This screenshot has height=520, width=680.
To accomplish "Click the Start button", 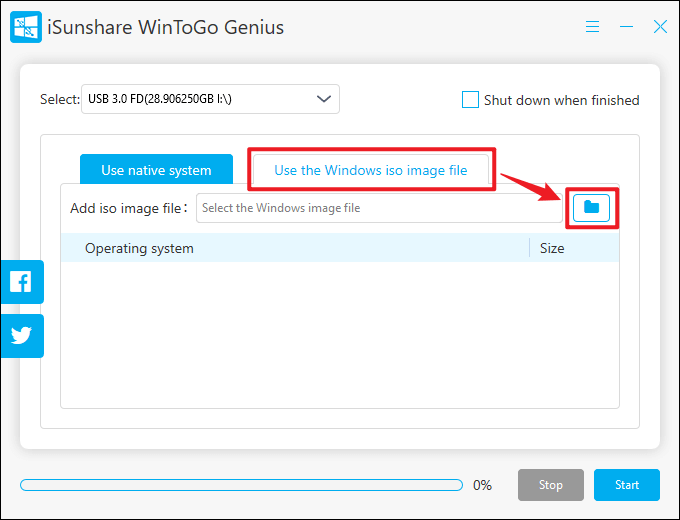I will (627, 484).
